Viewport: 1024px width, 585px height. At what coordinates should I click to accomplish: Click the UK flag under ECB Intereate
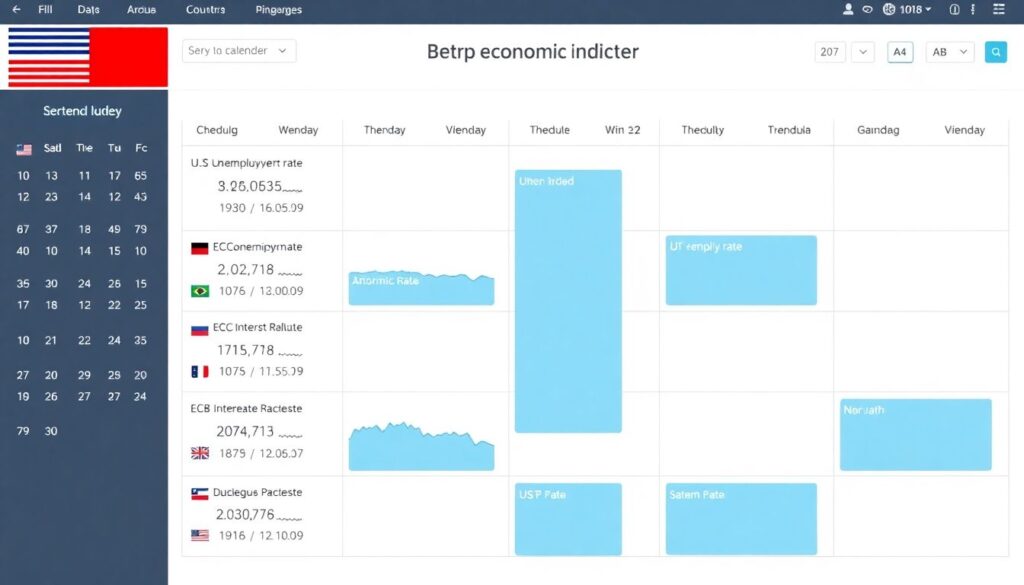pos(200,453)
